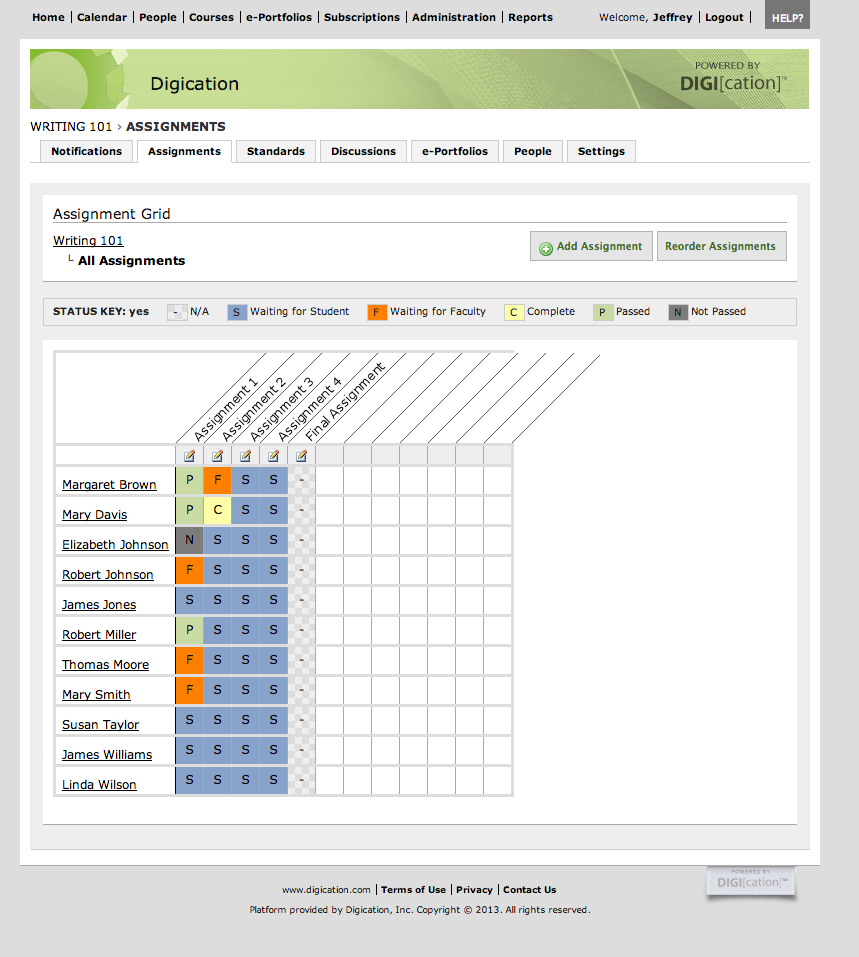The height and width of the screenshot is (957, 859).
Task: Select Calendar in the top navigation
Action: 100,16
